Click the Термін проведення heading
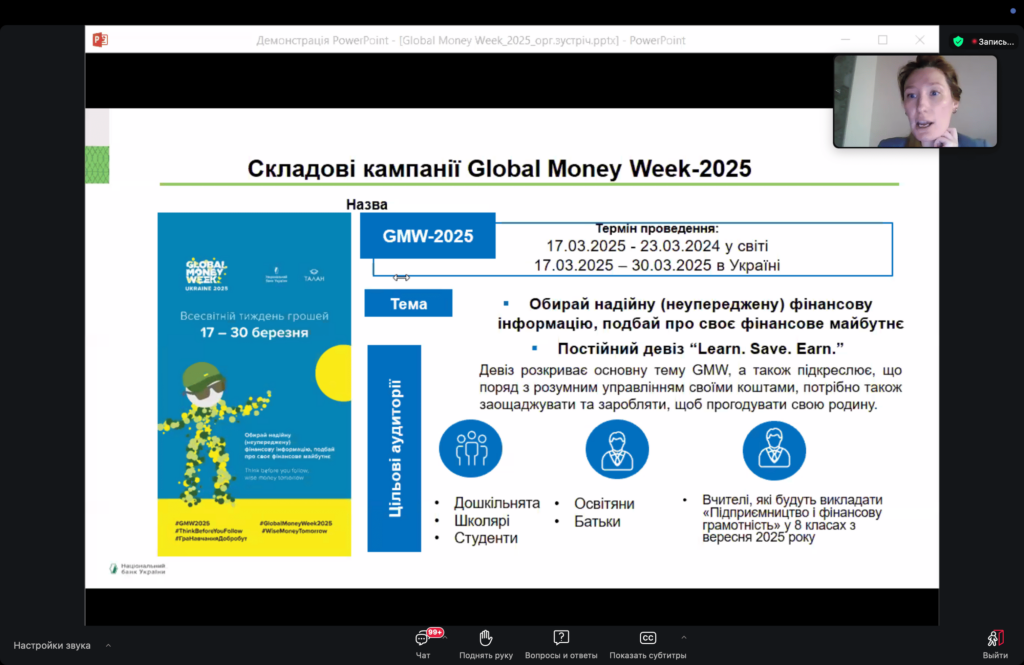The width and height of the screenshot is (1024, 665). pyautogui.click(x=657, y=229)
